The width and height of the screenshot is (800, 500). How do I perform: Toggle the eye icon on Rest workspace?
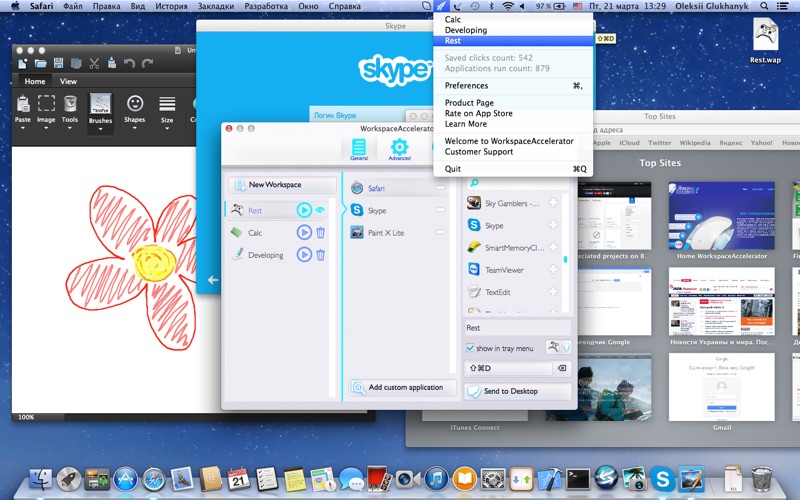click(320, 210)
